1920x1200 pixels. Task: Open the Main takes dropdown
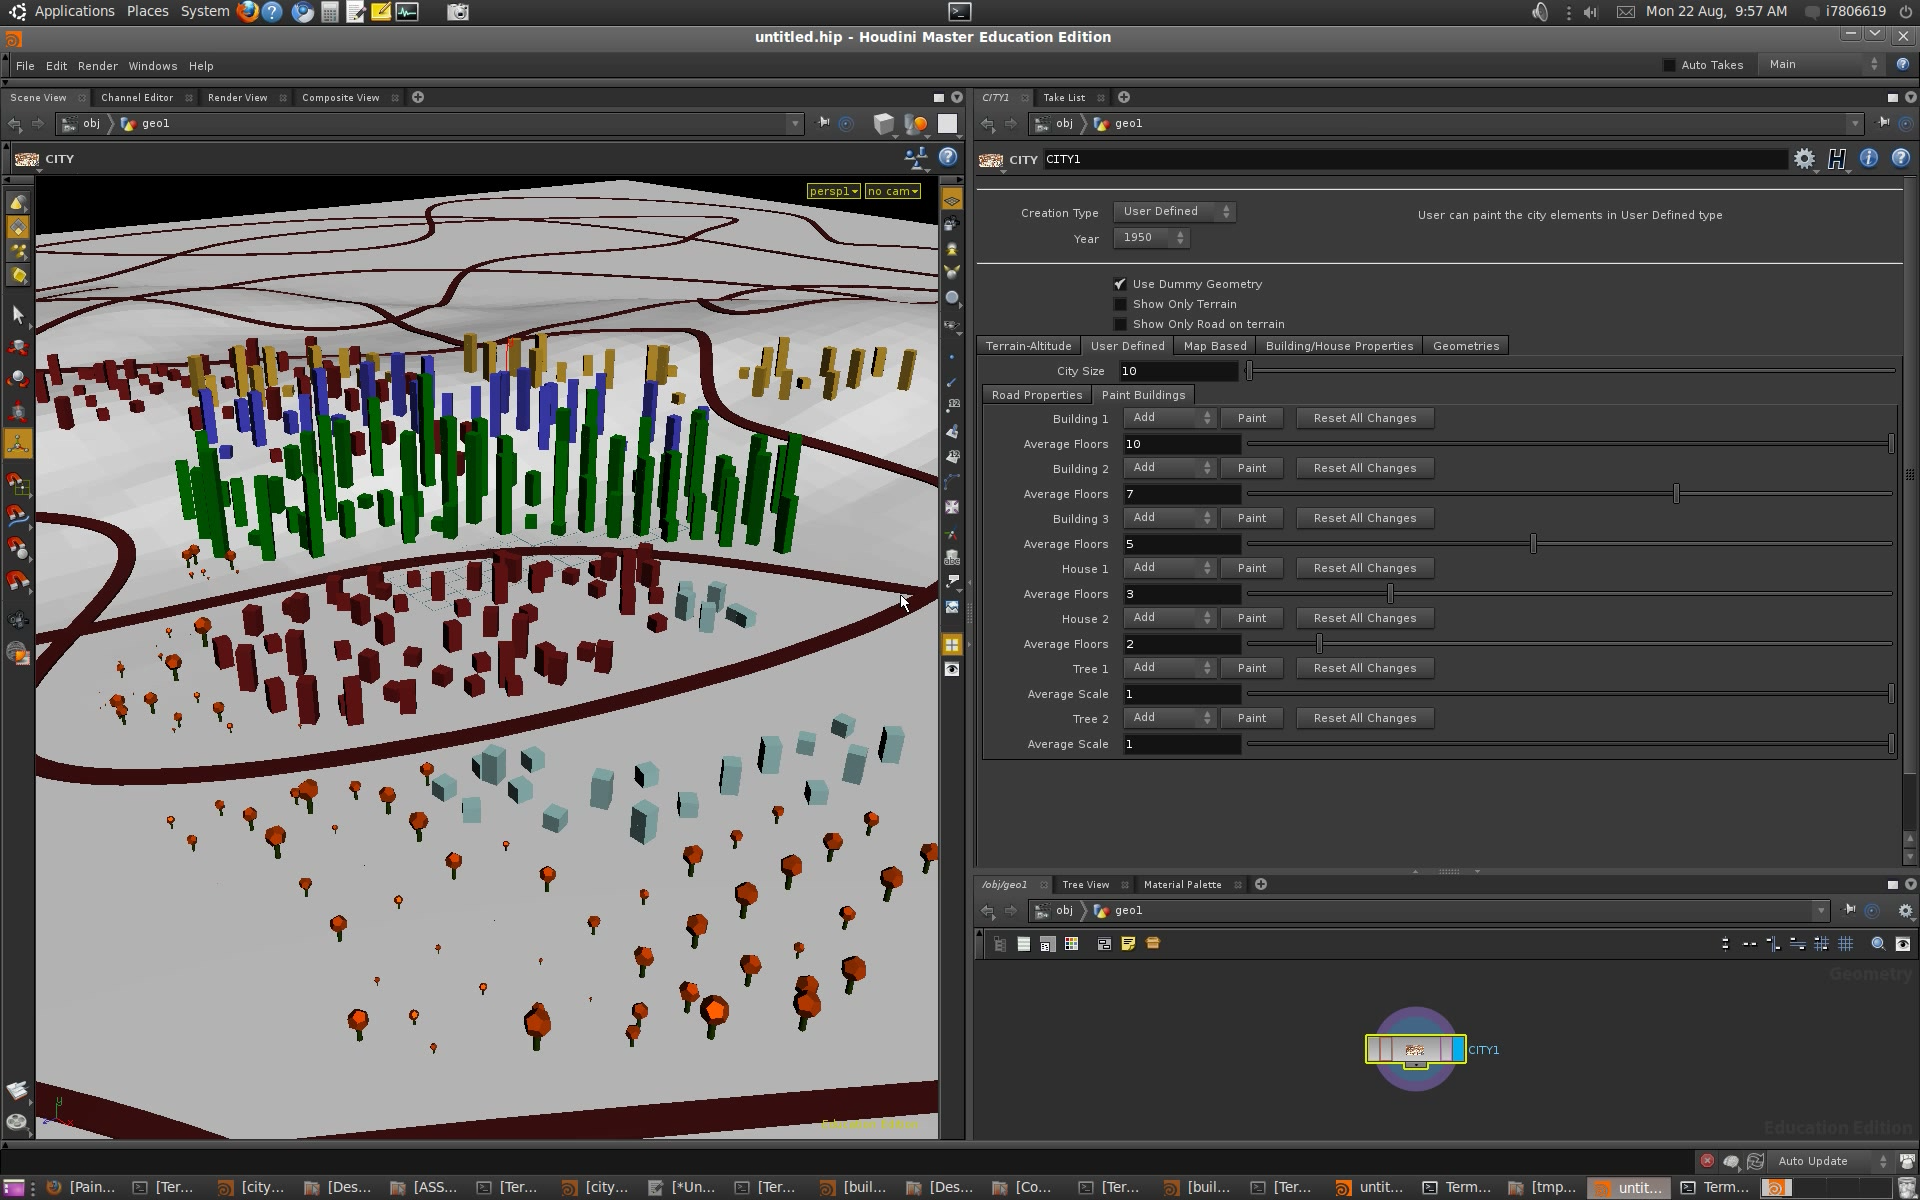click(1823, 65)
